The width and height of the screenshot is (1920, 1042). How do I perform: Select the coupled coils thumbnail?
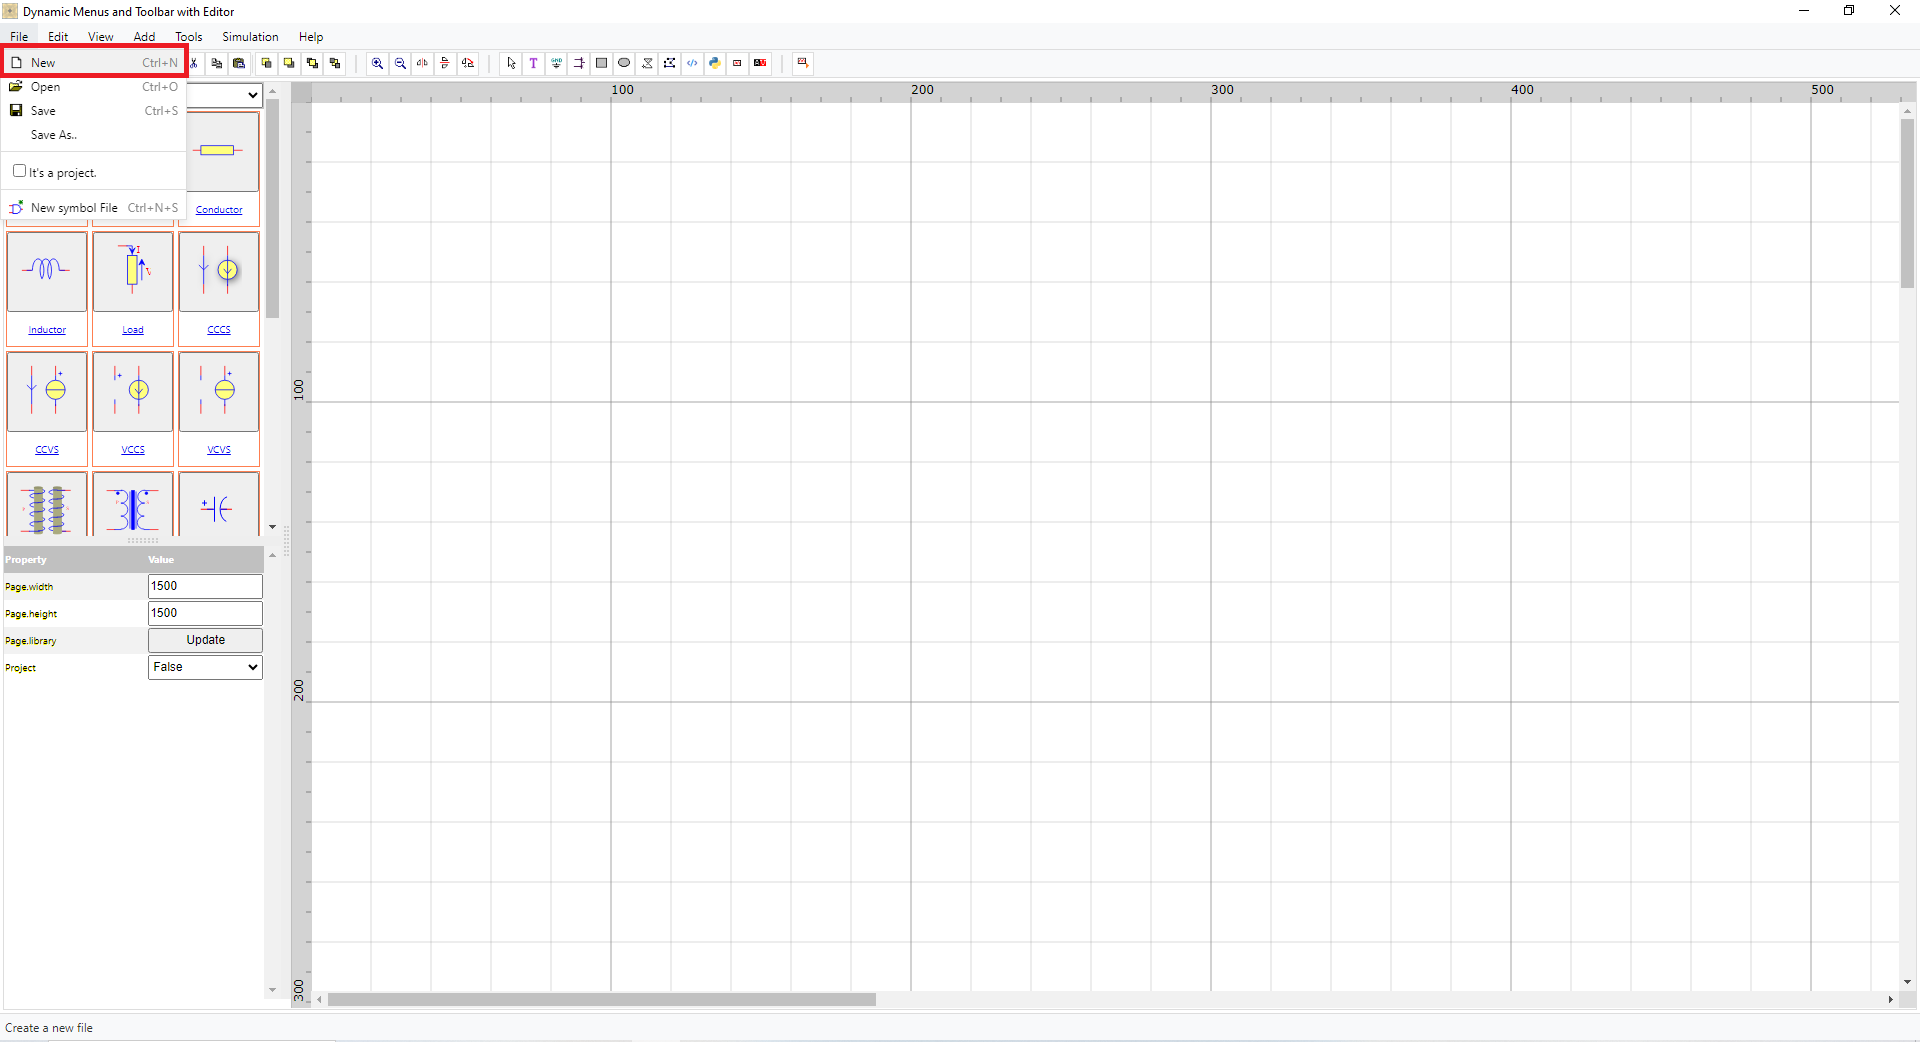click(47, 506)
